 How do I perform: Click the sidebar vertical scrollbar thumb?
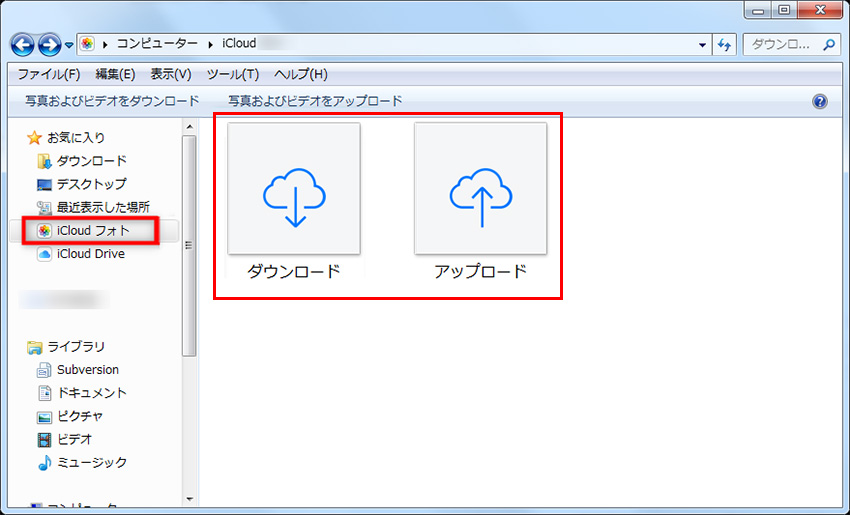tap(189, 246)
